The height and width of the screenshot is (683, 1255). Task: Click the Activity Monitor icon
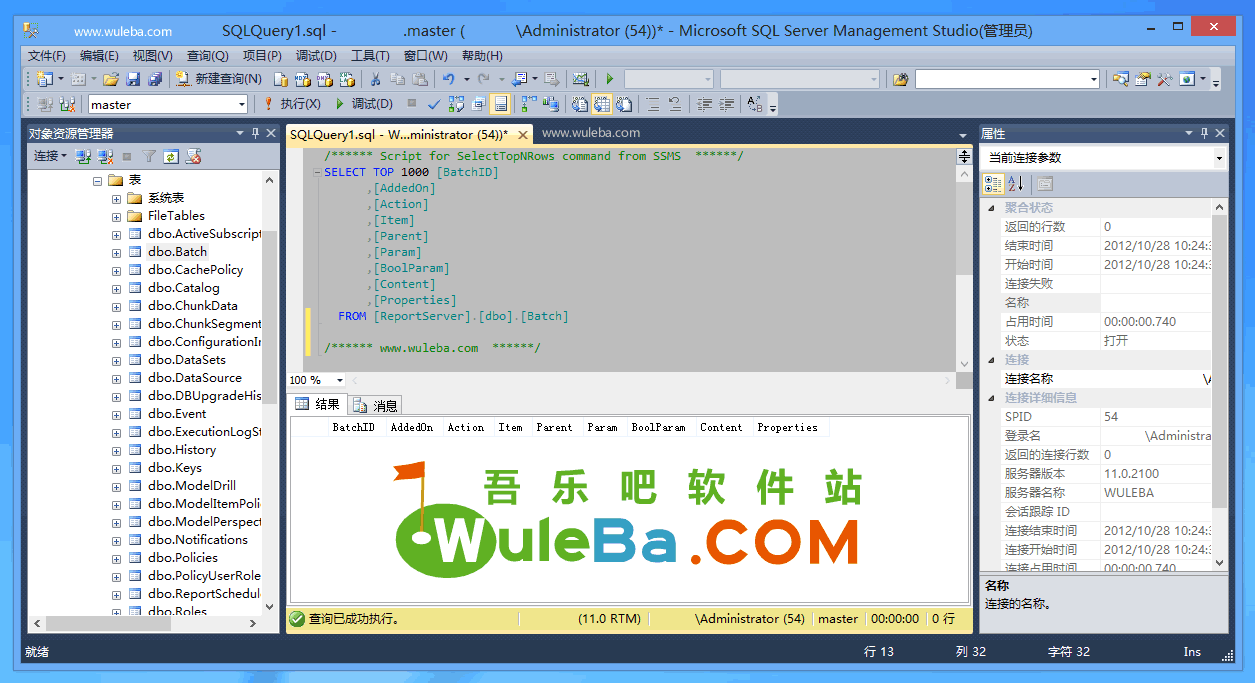580,79
